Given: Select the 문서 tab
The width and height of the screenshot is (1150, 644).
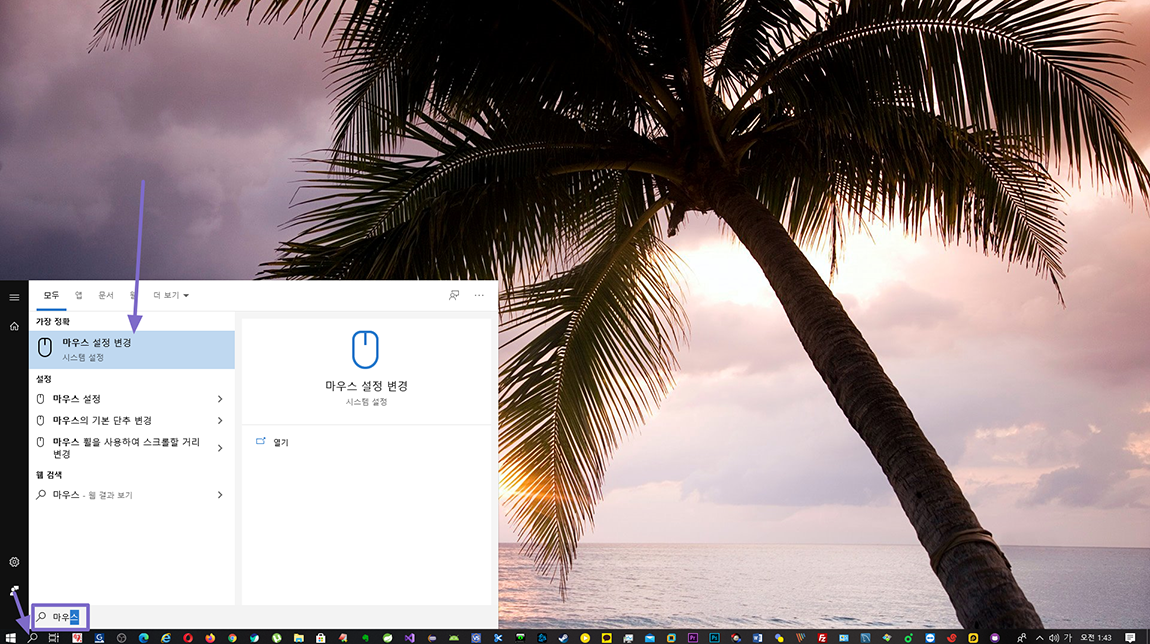Looking at the screenshot, I should click(x=106, y=295).
